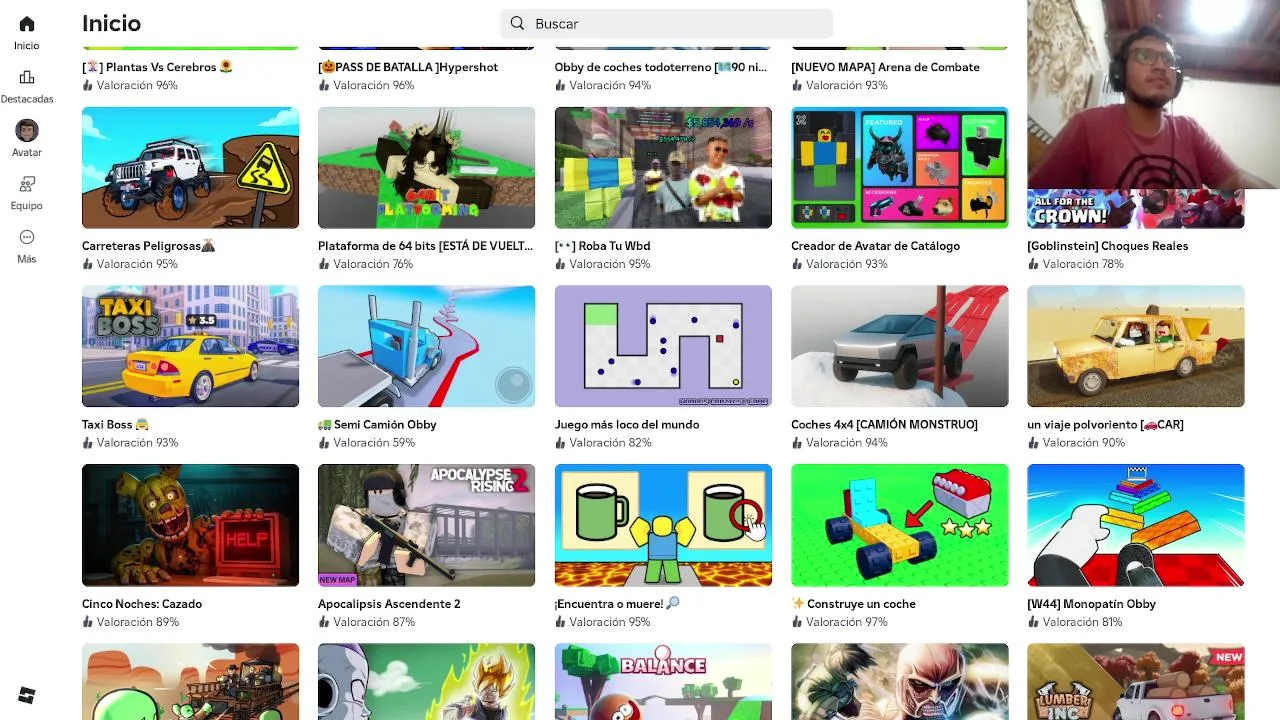Screen dimensions: 1280x720
Task: Open Encuentra o muere game thumbnail
Action: (x=663, y=525)
